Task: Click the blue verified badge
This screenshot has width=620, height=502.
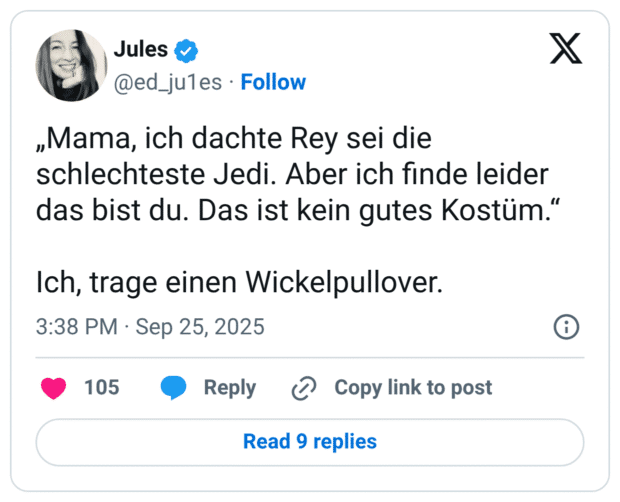Action: click(187, 49)
